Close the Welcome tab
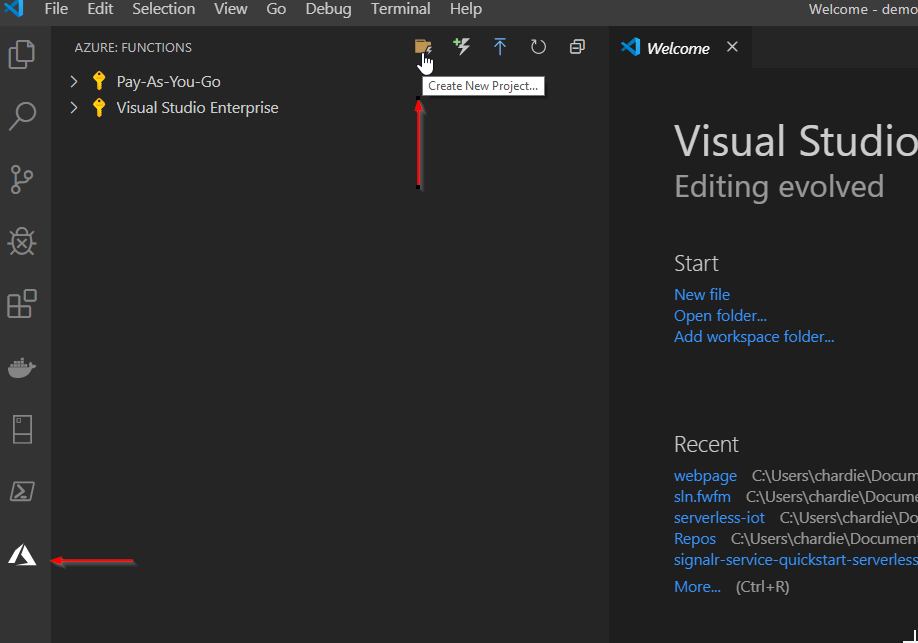The height and width of the screenshot is (643, 918). [x=732, y=47]
